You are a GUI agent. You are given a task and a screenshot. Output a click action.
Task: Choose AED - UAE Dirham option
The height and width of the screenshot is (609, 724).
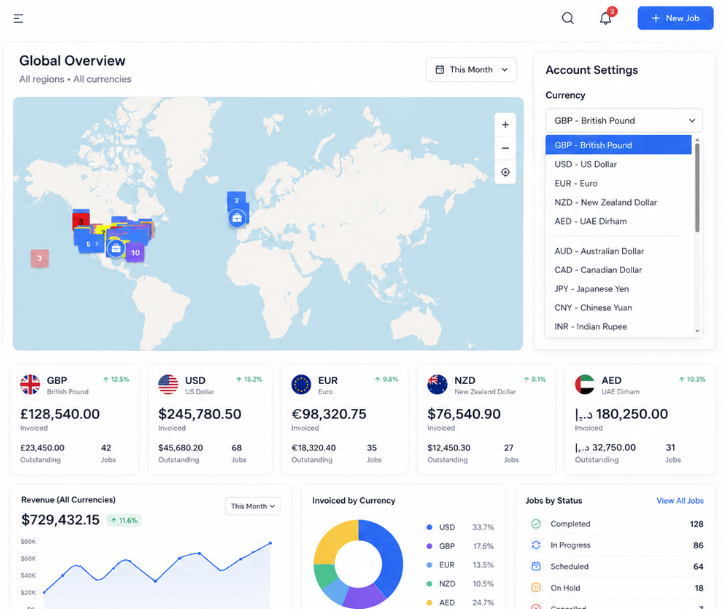(x=618, y=221)
